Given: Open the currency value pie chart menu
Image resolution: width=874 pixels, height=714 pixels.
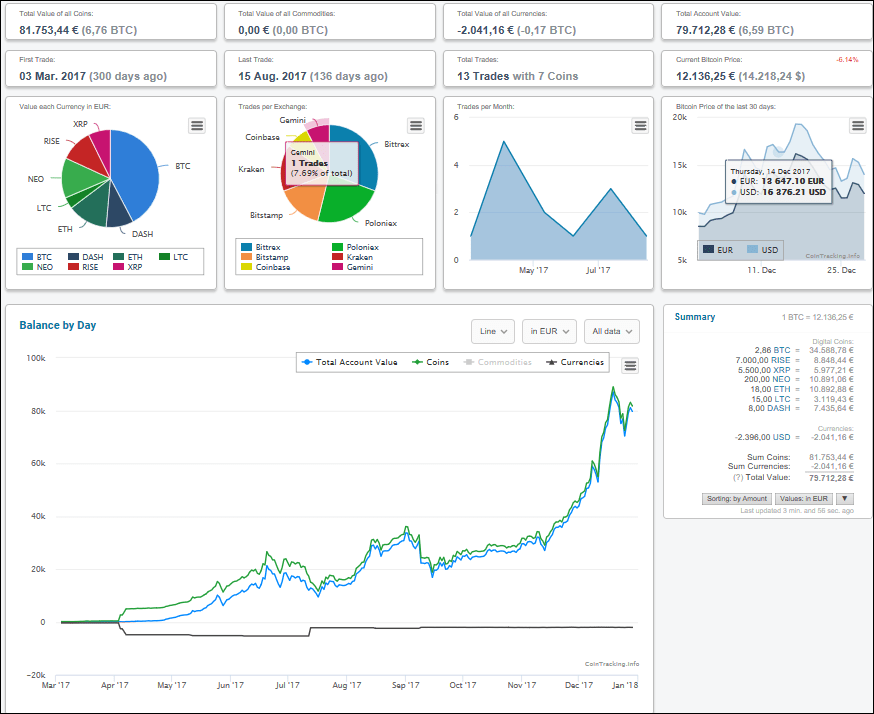Looking at the screenshot, I should pos(197,125).
